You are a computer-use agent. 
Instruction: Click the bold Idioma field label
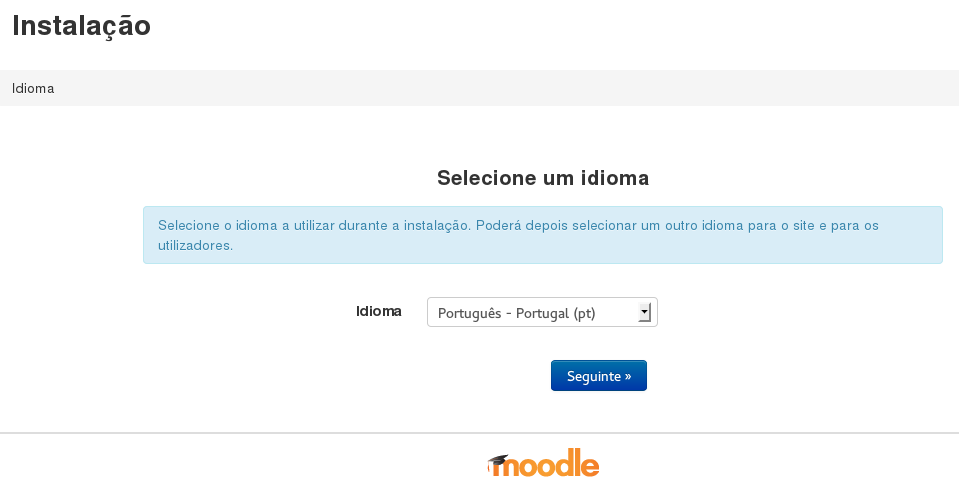(x=379, y=311)
